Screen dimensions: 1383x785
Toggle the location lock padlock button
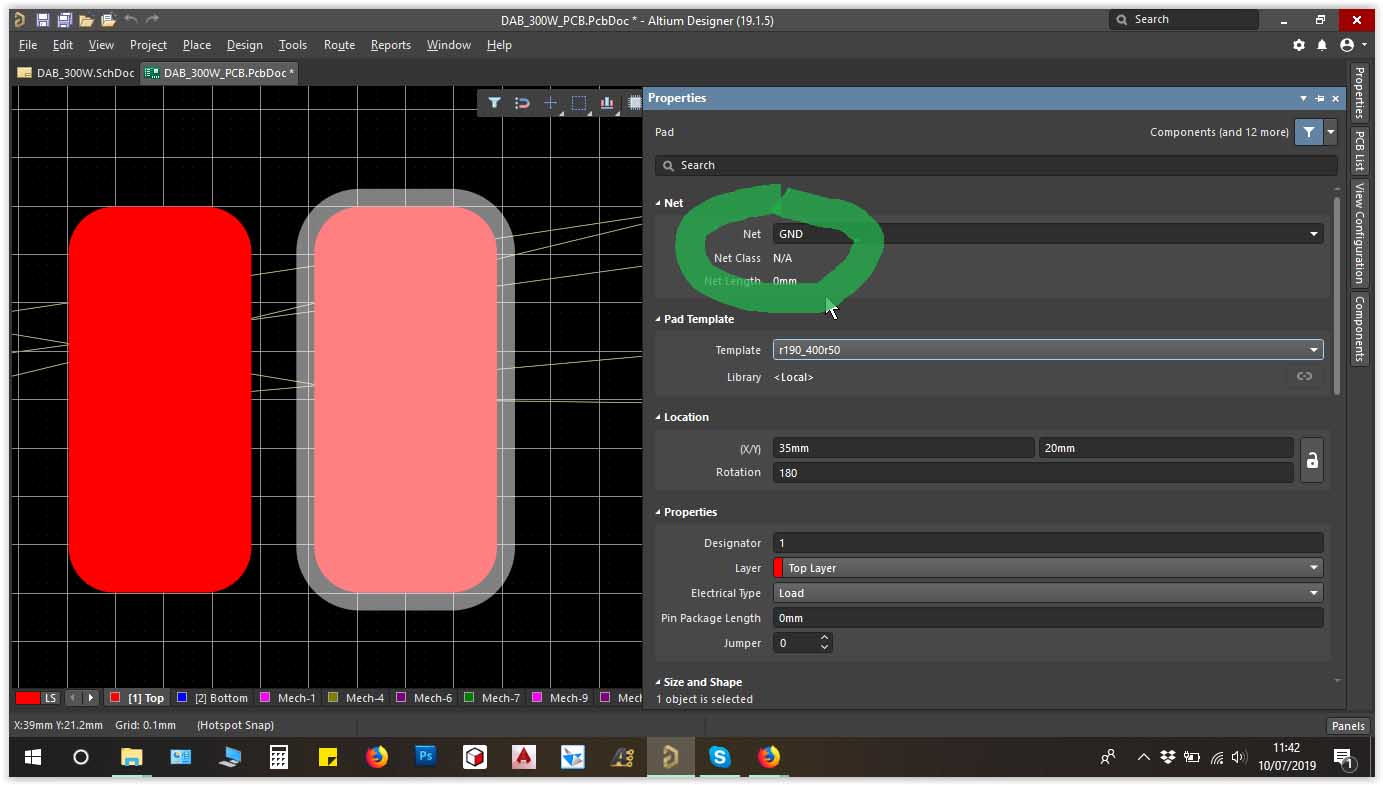point(1311,461)
